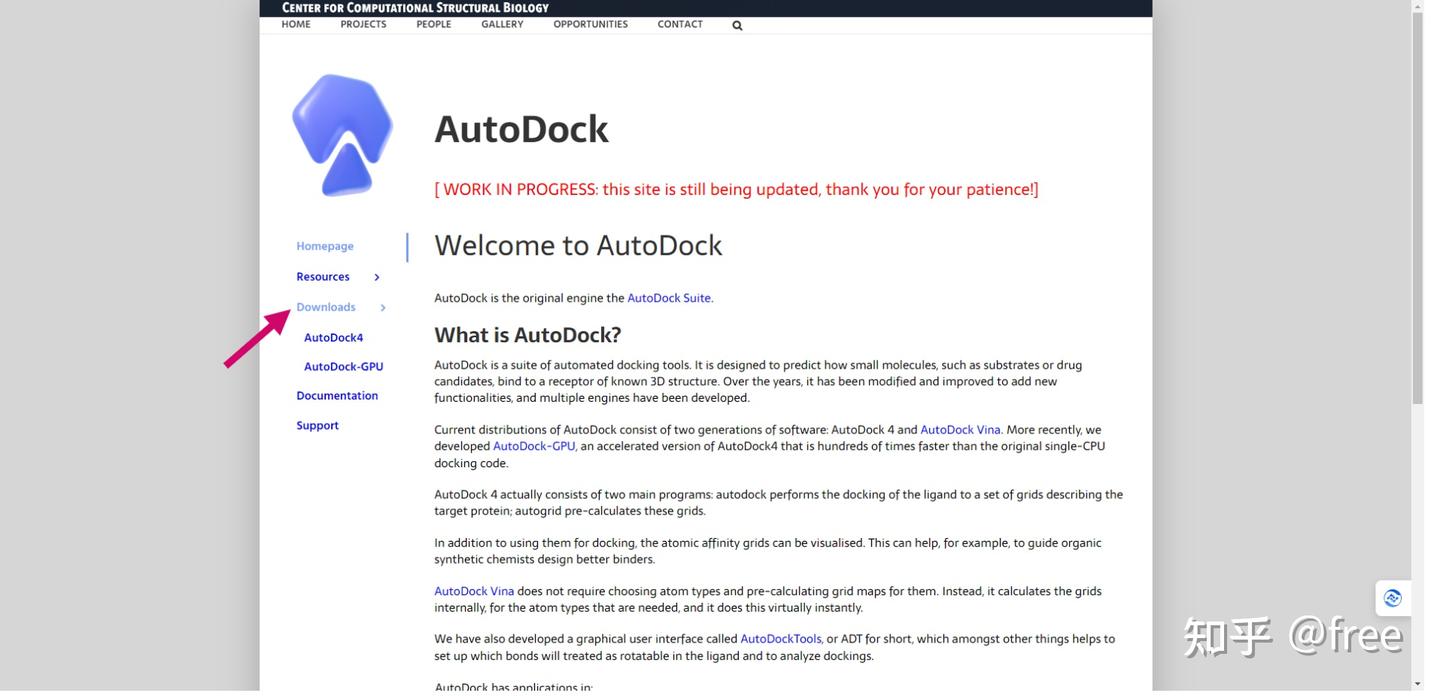The width and height of the screenshot is (1440, 696).
Task: Expand the Downloads sidebar section
Action: pos(325,307)
